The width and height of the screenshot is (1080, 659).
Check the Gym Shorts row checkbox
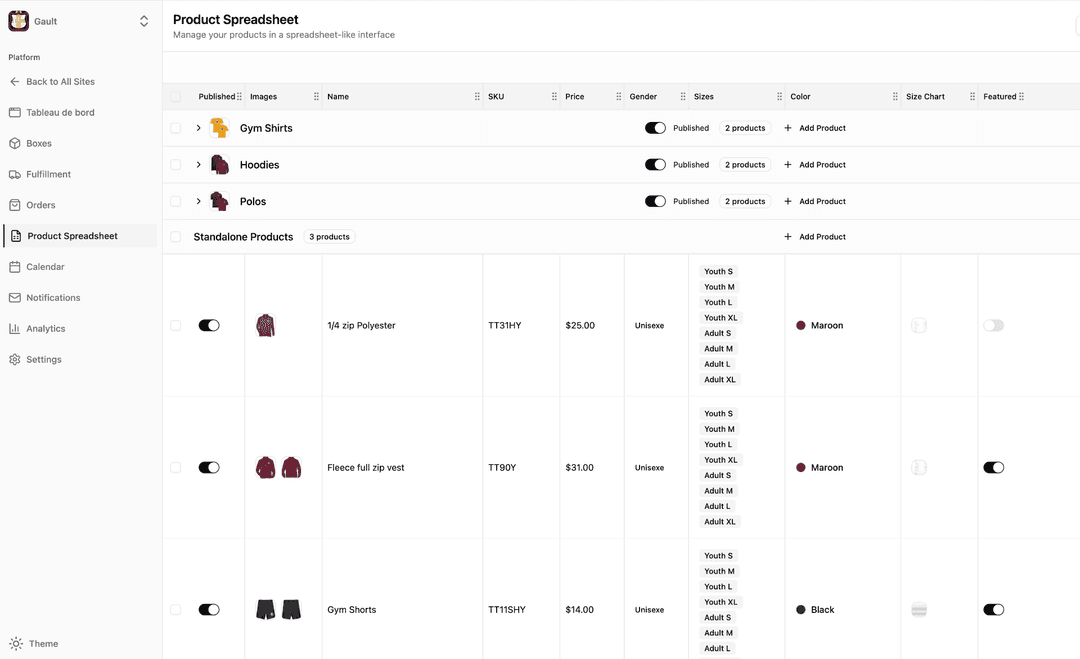pos(176,610)
